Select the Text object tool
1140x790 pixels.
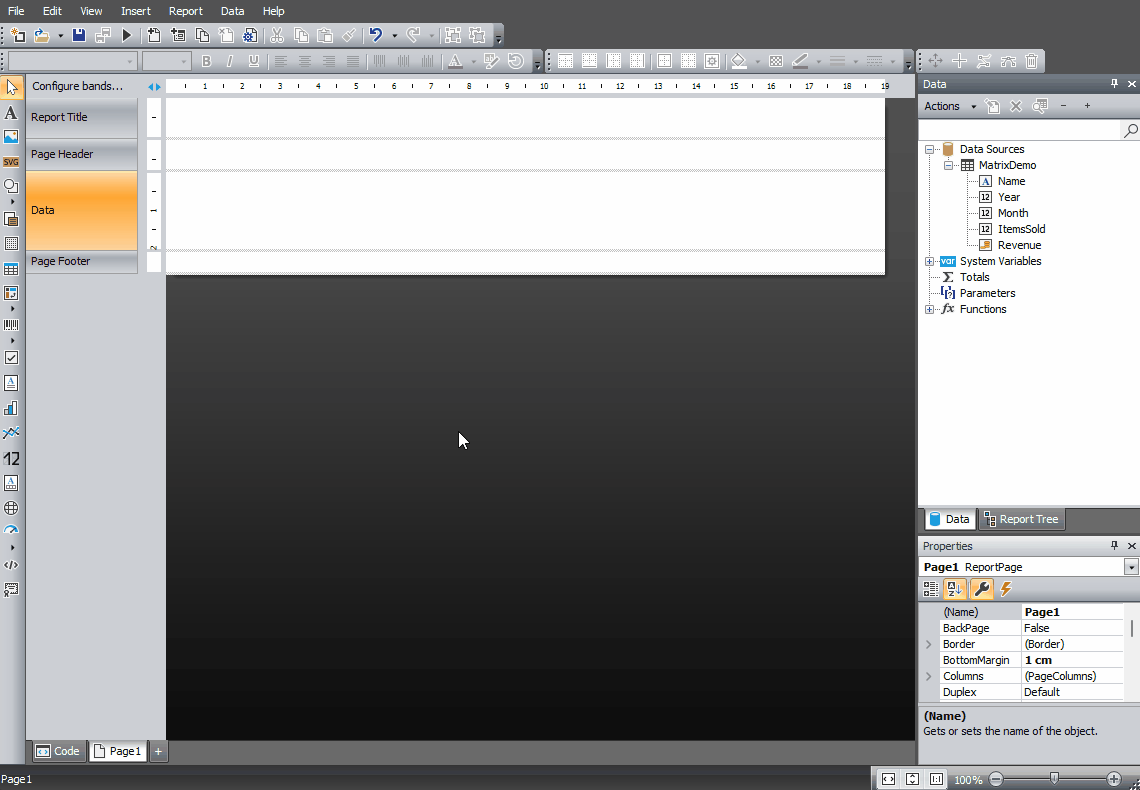click(11, 113)
